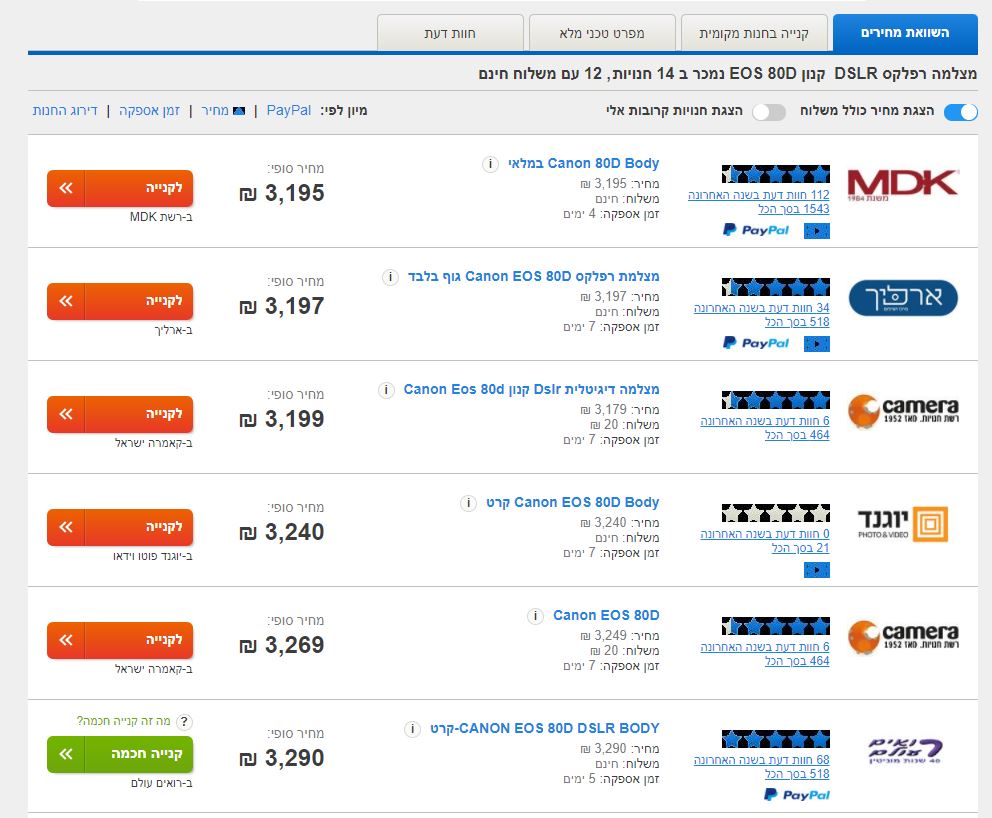
Task: Click זמן אספקה: 5 ימים text
Action: [611, 779]
